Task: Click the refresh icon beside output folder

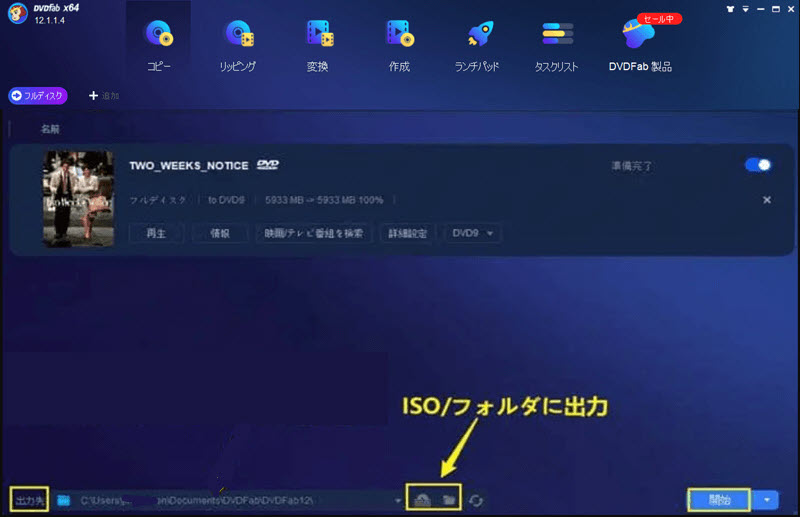Action: (477, 498)
